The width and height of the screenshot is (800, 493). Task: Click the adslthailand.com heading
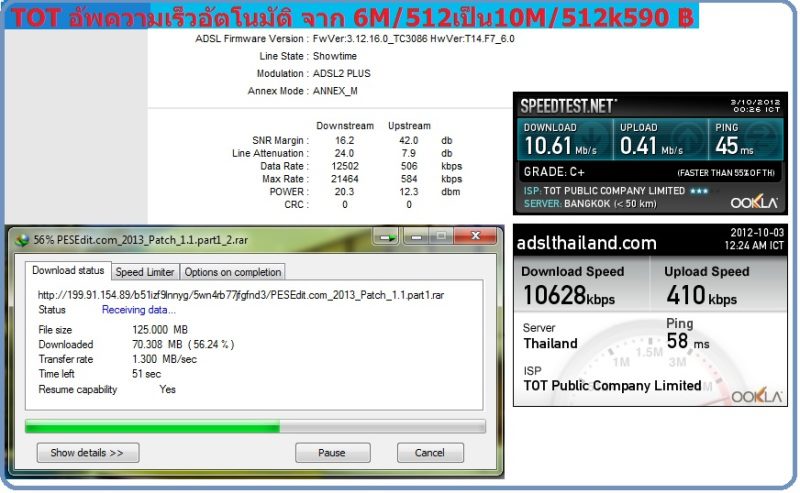[586, 243]
